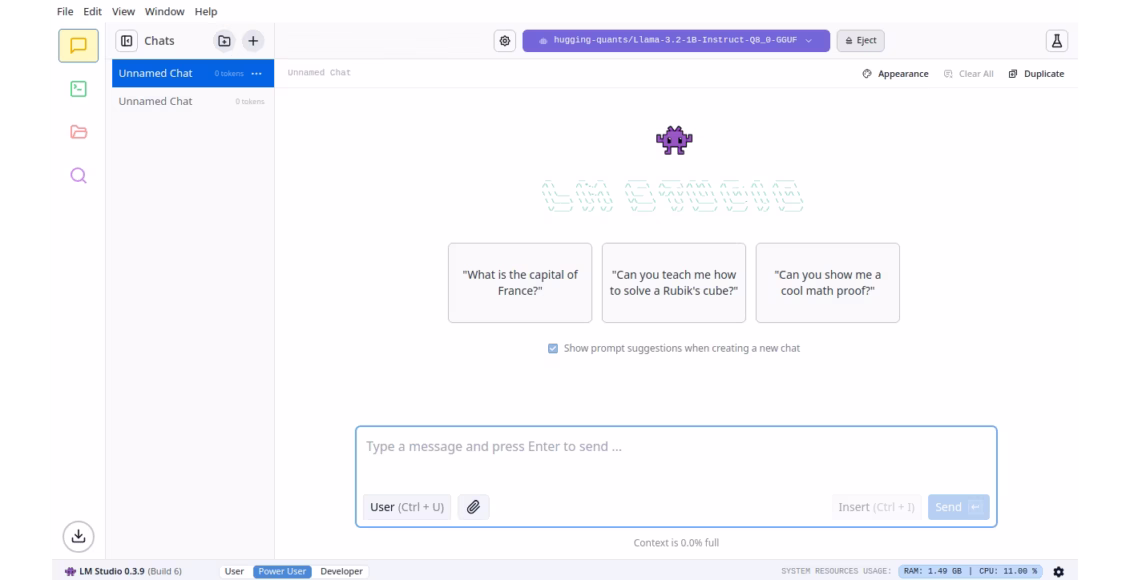Open the File menu

coord(65,12)
